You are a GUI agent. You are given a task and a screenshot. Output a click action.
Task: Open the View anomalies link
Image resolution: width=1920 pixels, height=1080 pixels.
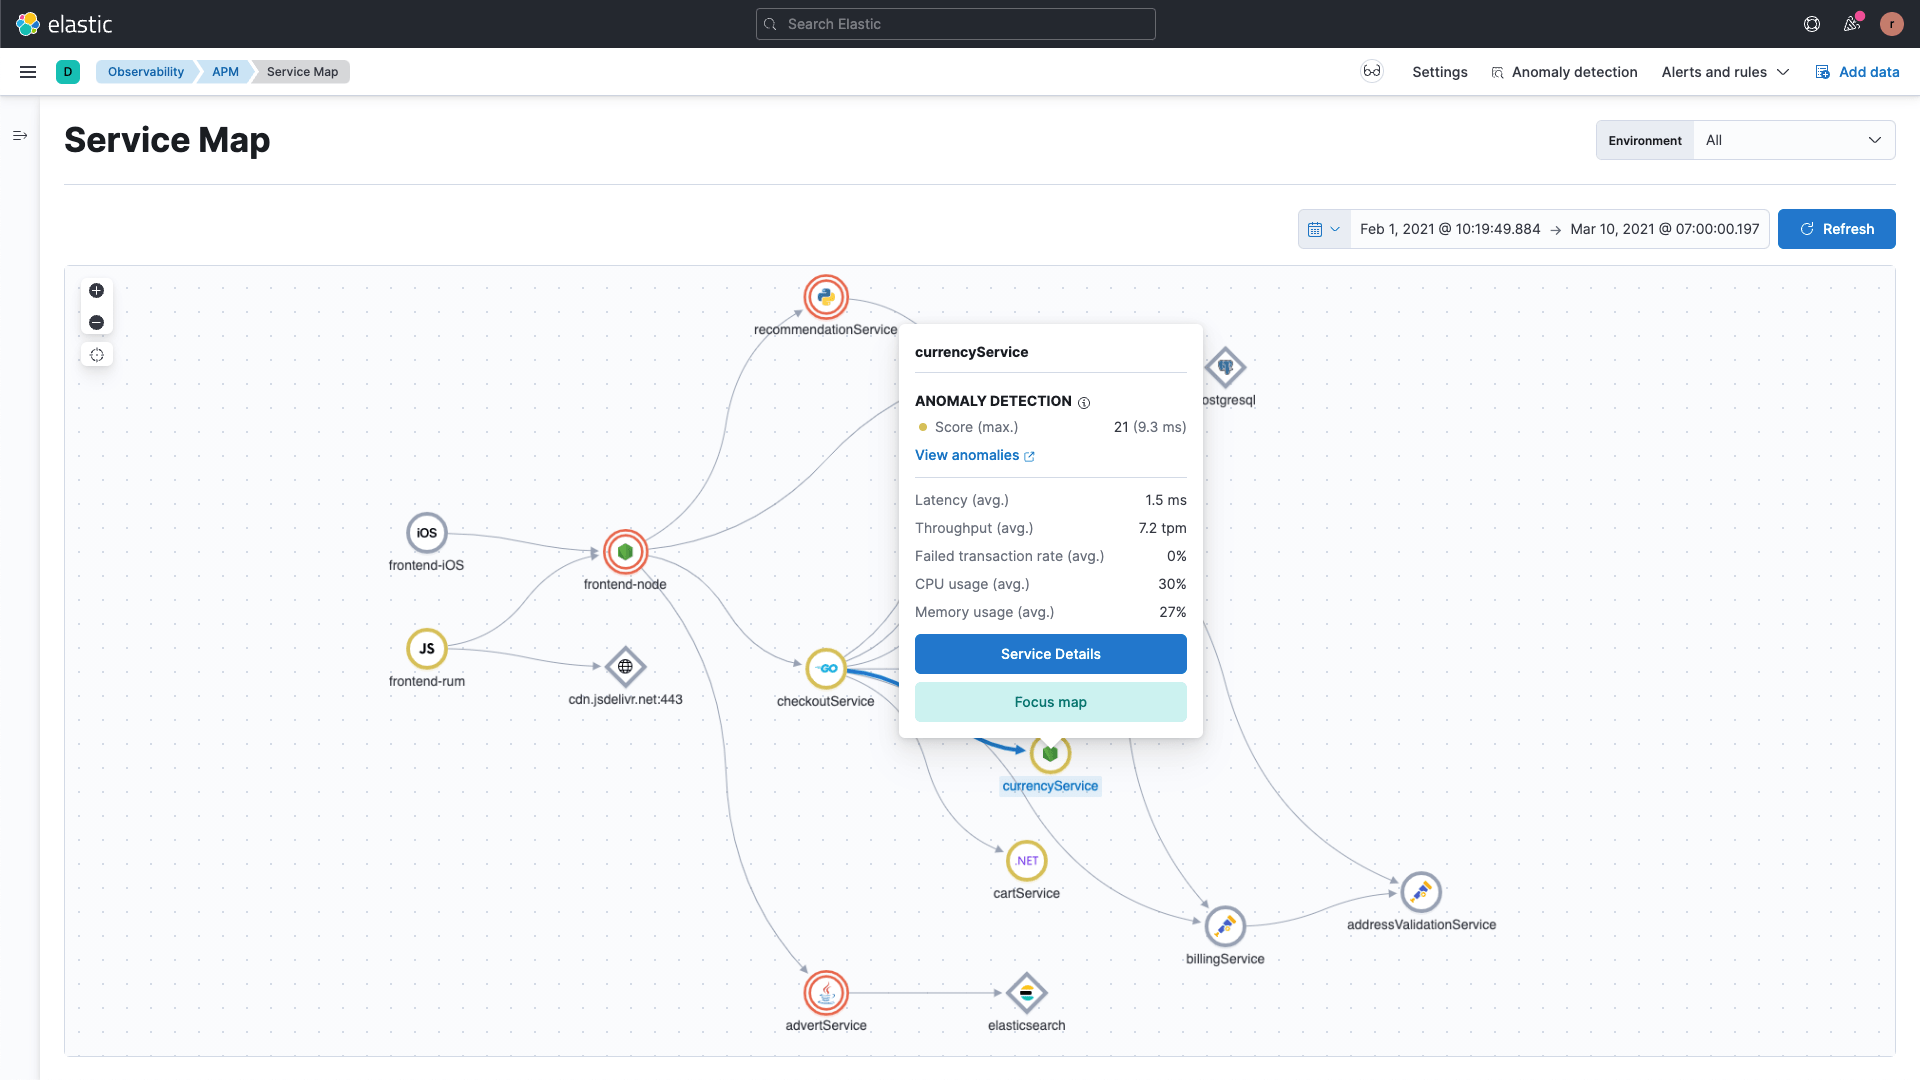click(x=974, y=455)
